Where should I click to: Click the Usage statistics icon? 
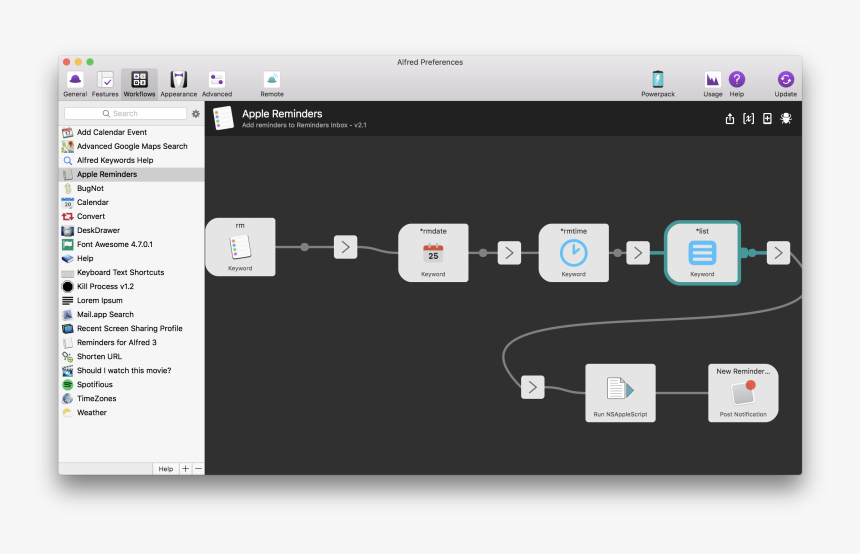[x=713, y=83]
